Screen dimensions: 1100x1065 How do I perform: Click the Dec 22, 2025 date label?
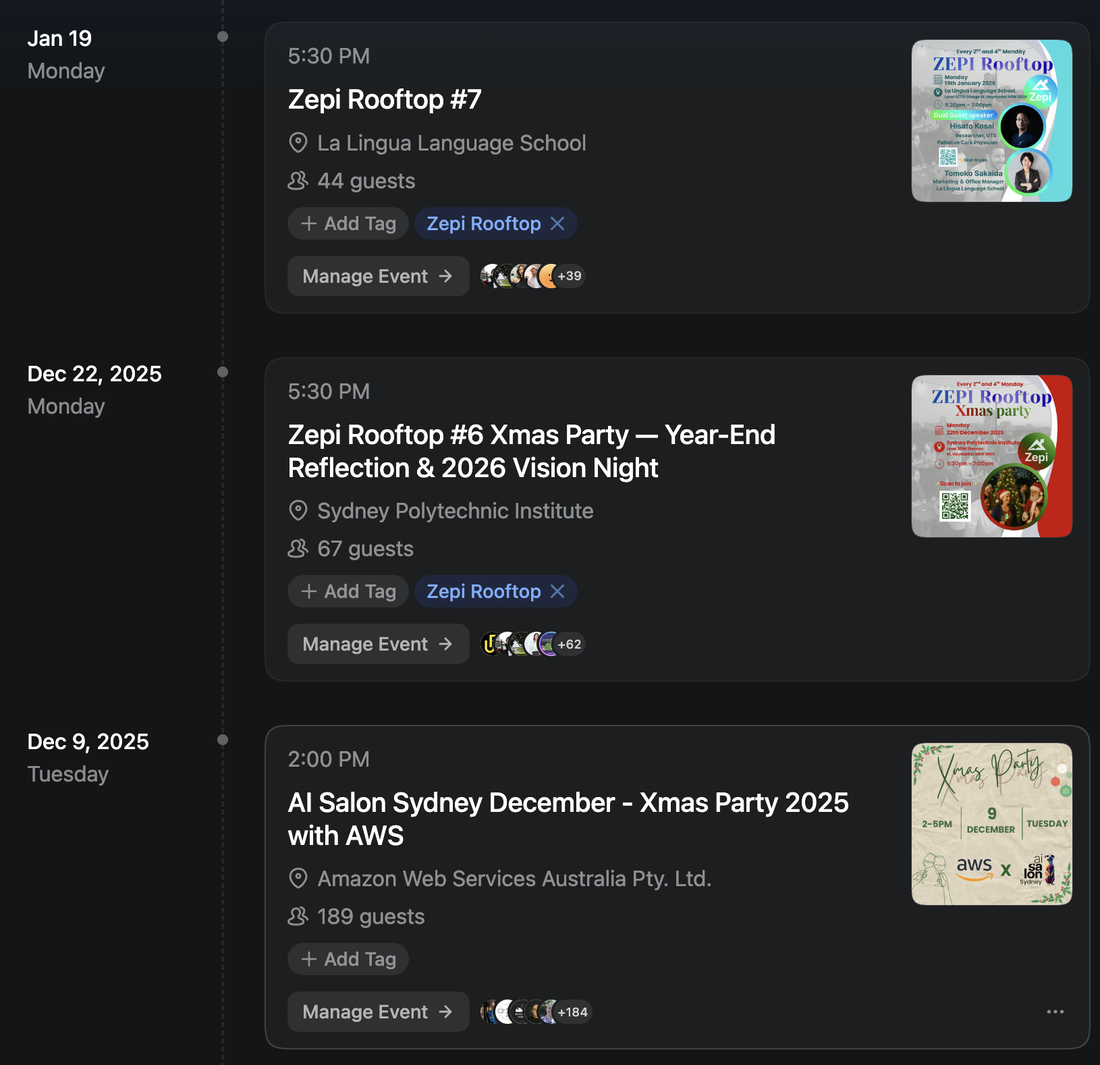coord(95,374)
